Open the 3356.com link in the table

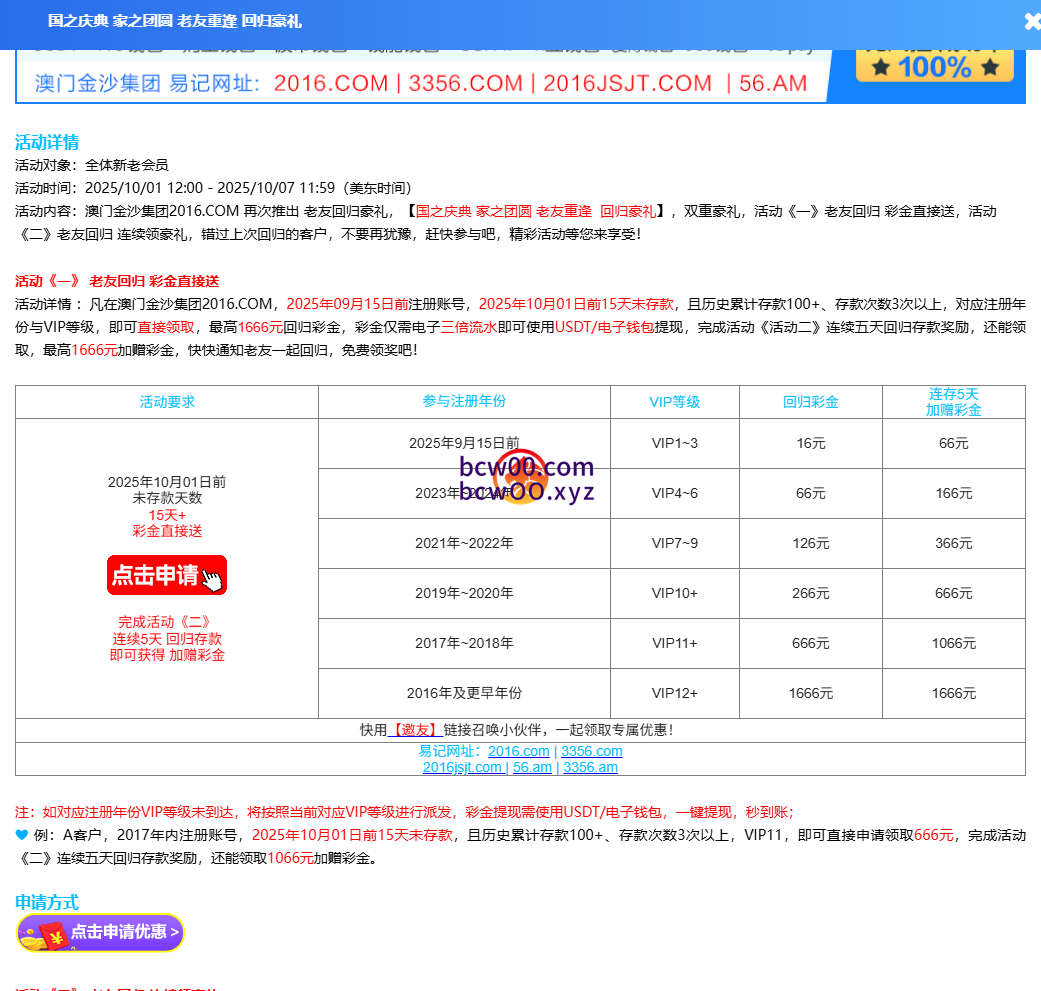(x=592, y=751)
